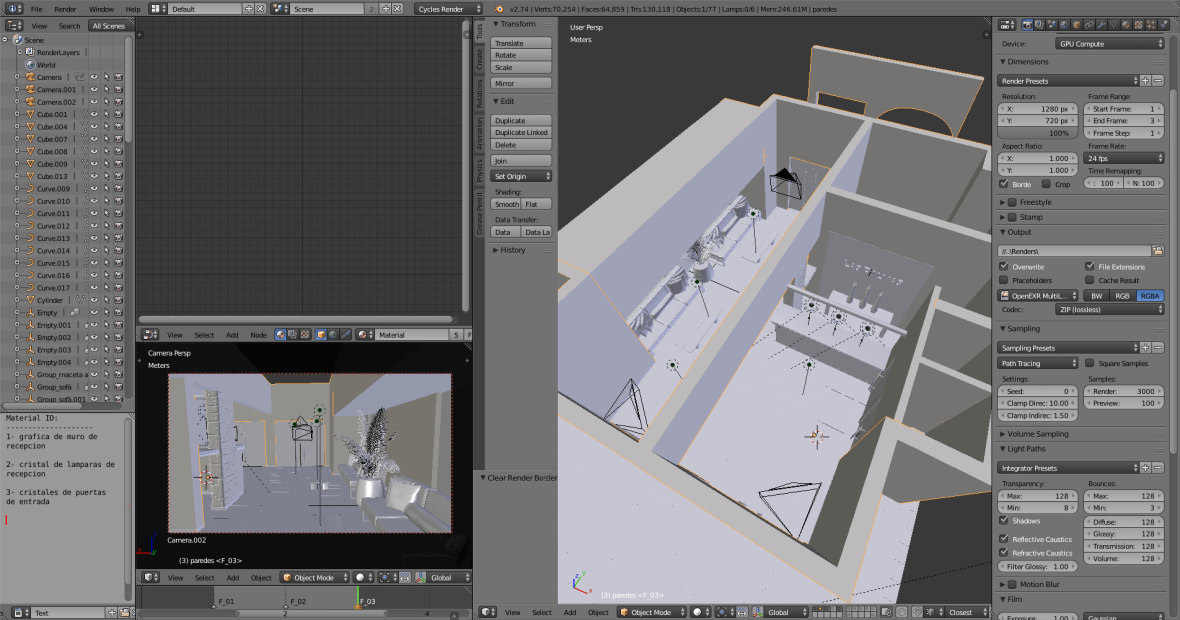
Task: Toggle Camera.001 render restriction camera icon
Action: tap(118, 89)
